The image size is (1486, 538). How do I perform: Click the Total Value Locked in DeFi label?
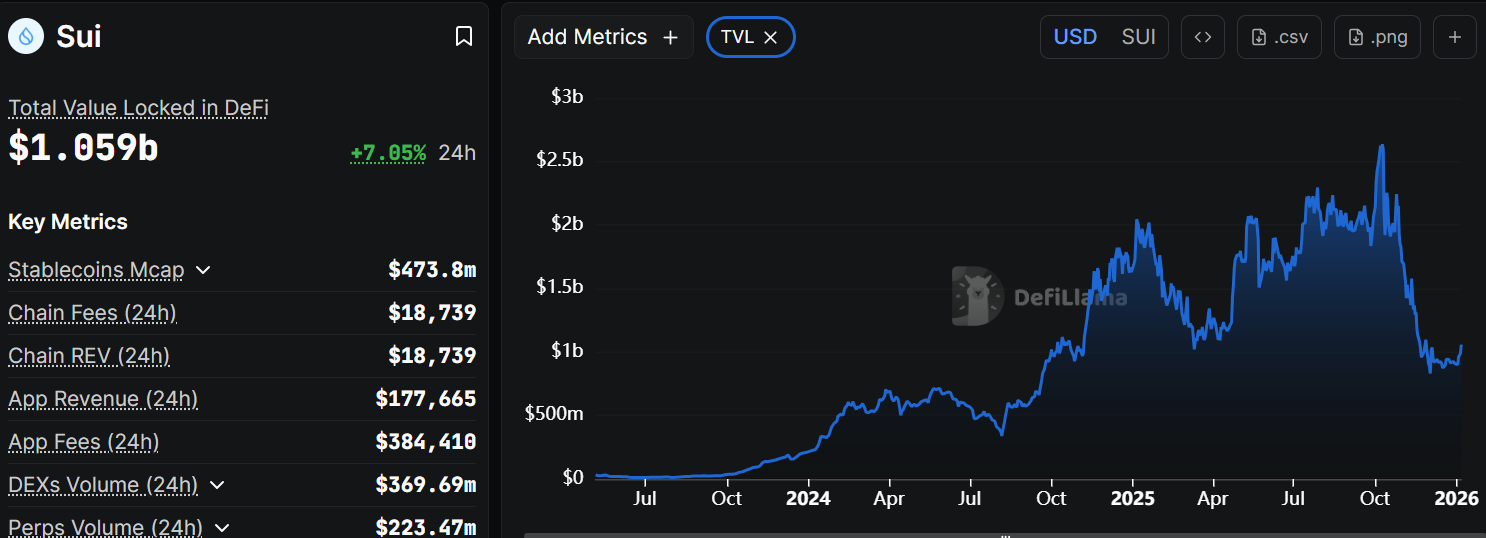coord(138,108)
